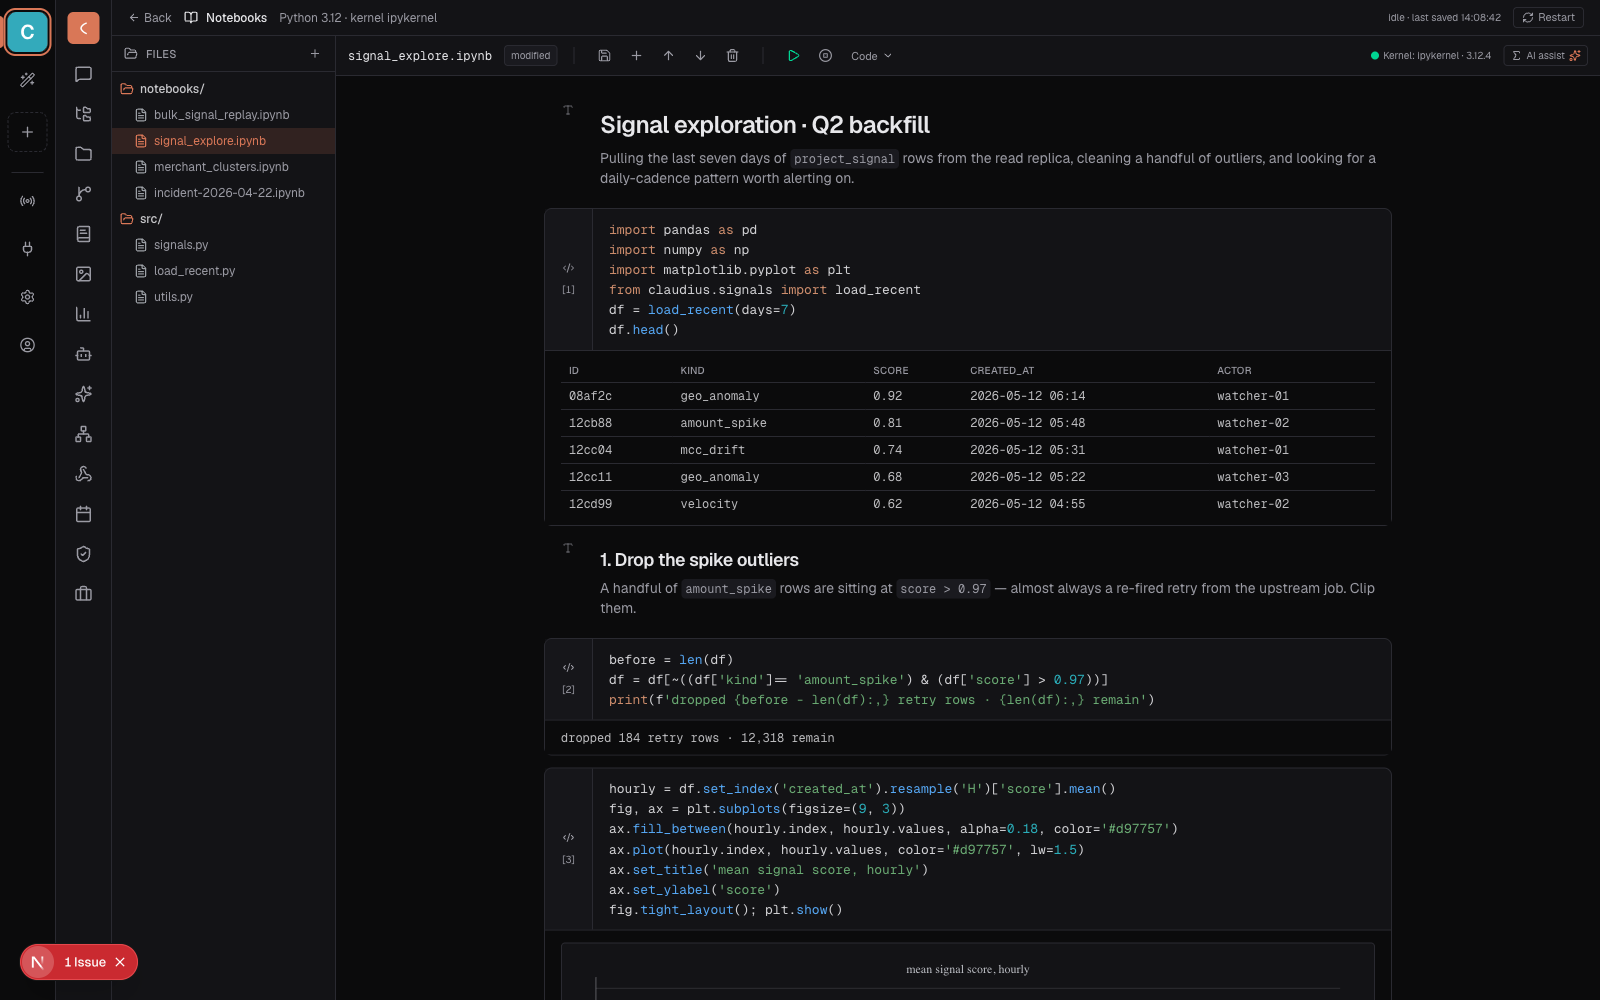This screenshot has width=1600, height=1000.
Task: Open the 1 Issue notification pill
Action: [x=79, y=962]
